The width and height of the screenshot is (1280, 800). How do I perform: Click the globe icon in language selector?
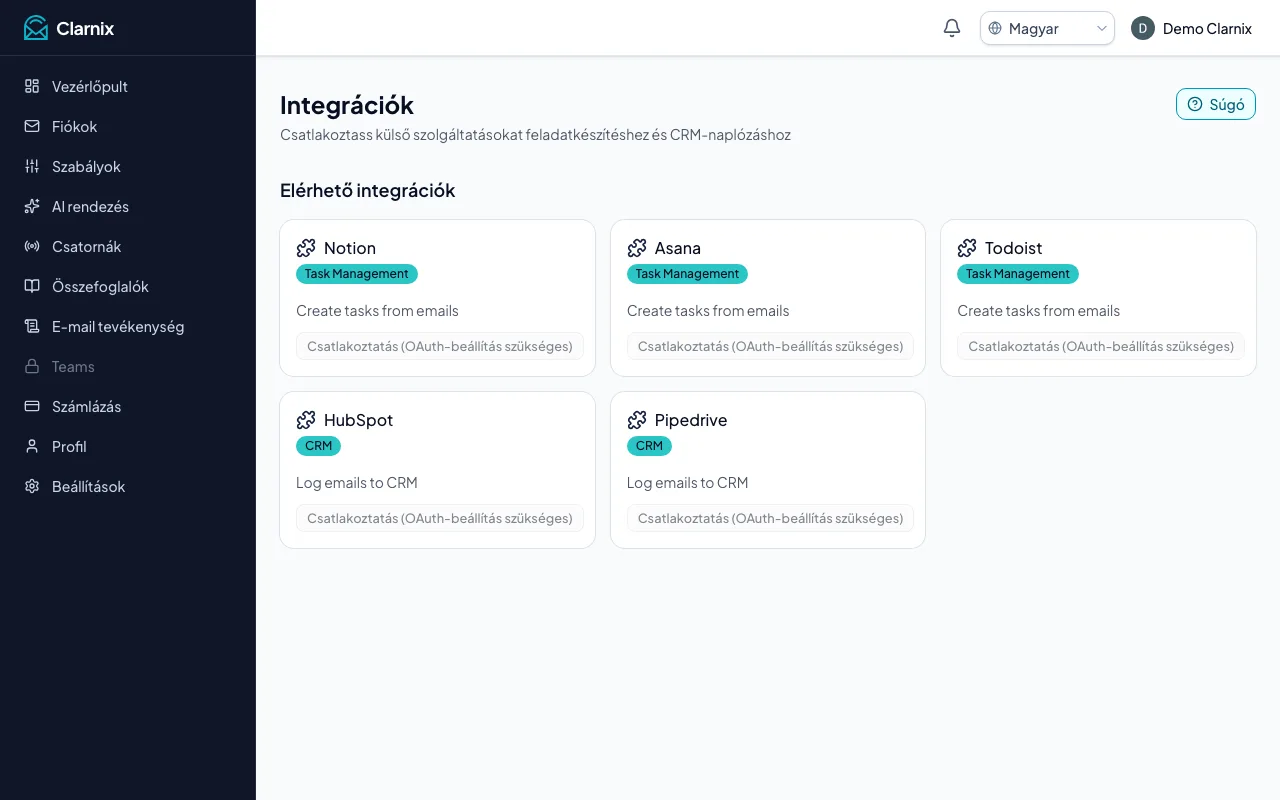995,28
